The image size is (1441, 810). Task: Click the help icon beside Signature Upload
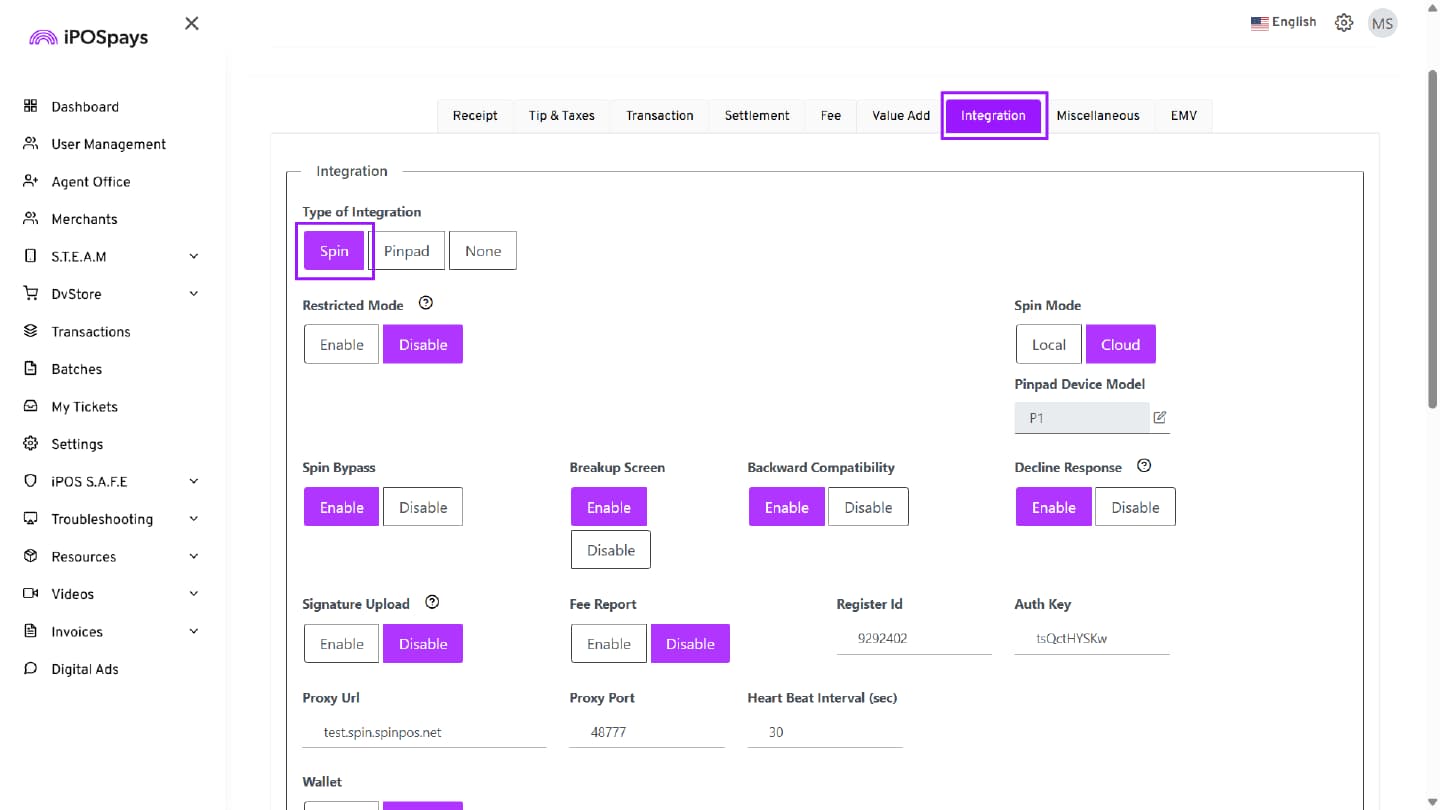point(432,603)
